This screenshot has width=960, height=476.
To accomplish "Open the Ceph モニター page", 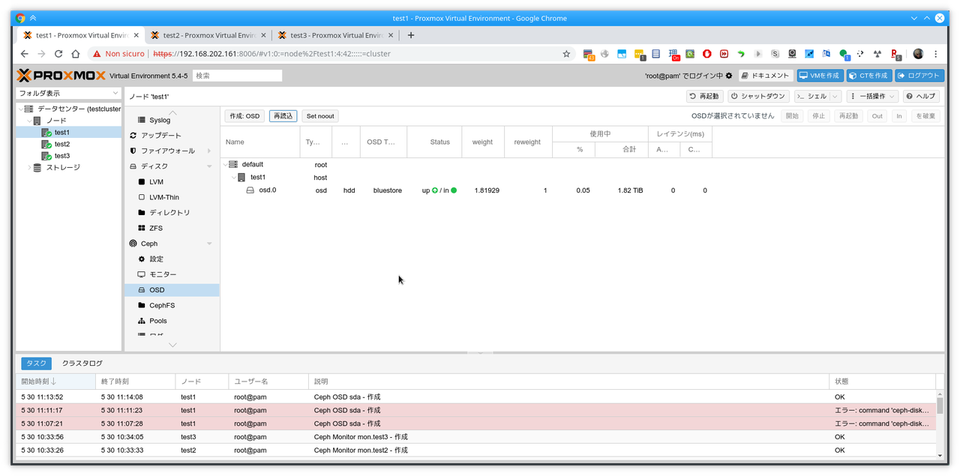I will click(162, 274).
